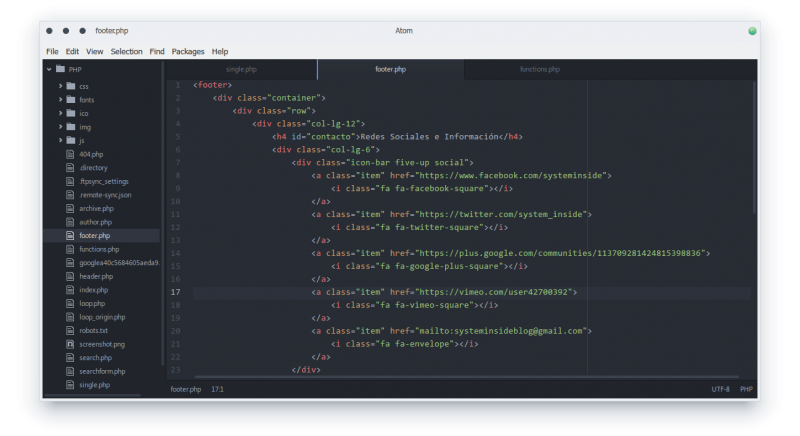Open header.php from the tree view
Screen dimensions: 800x436
point(96,276)
